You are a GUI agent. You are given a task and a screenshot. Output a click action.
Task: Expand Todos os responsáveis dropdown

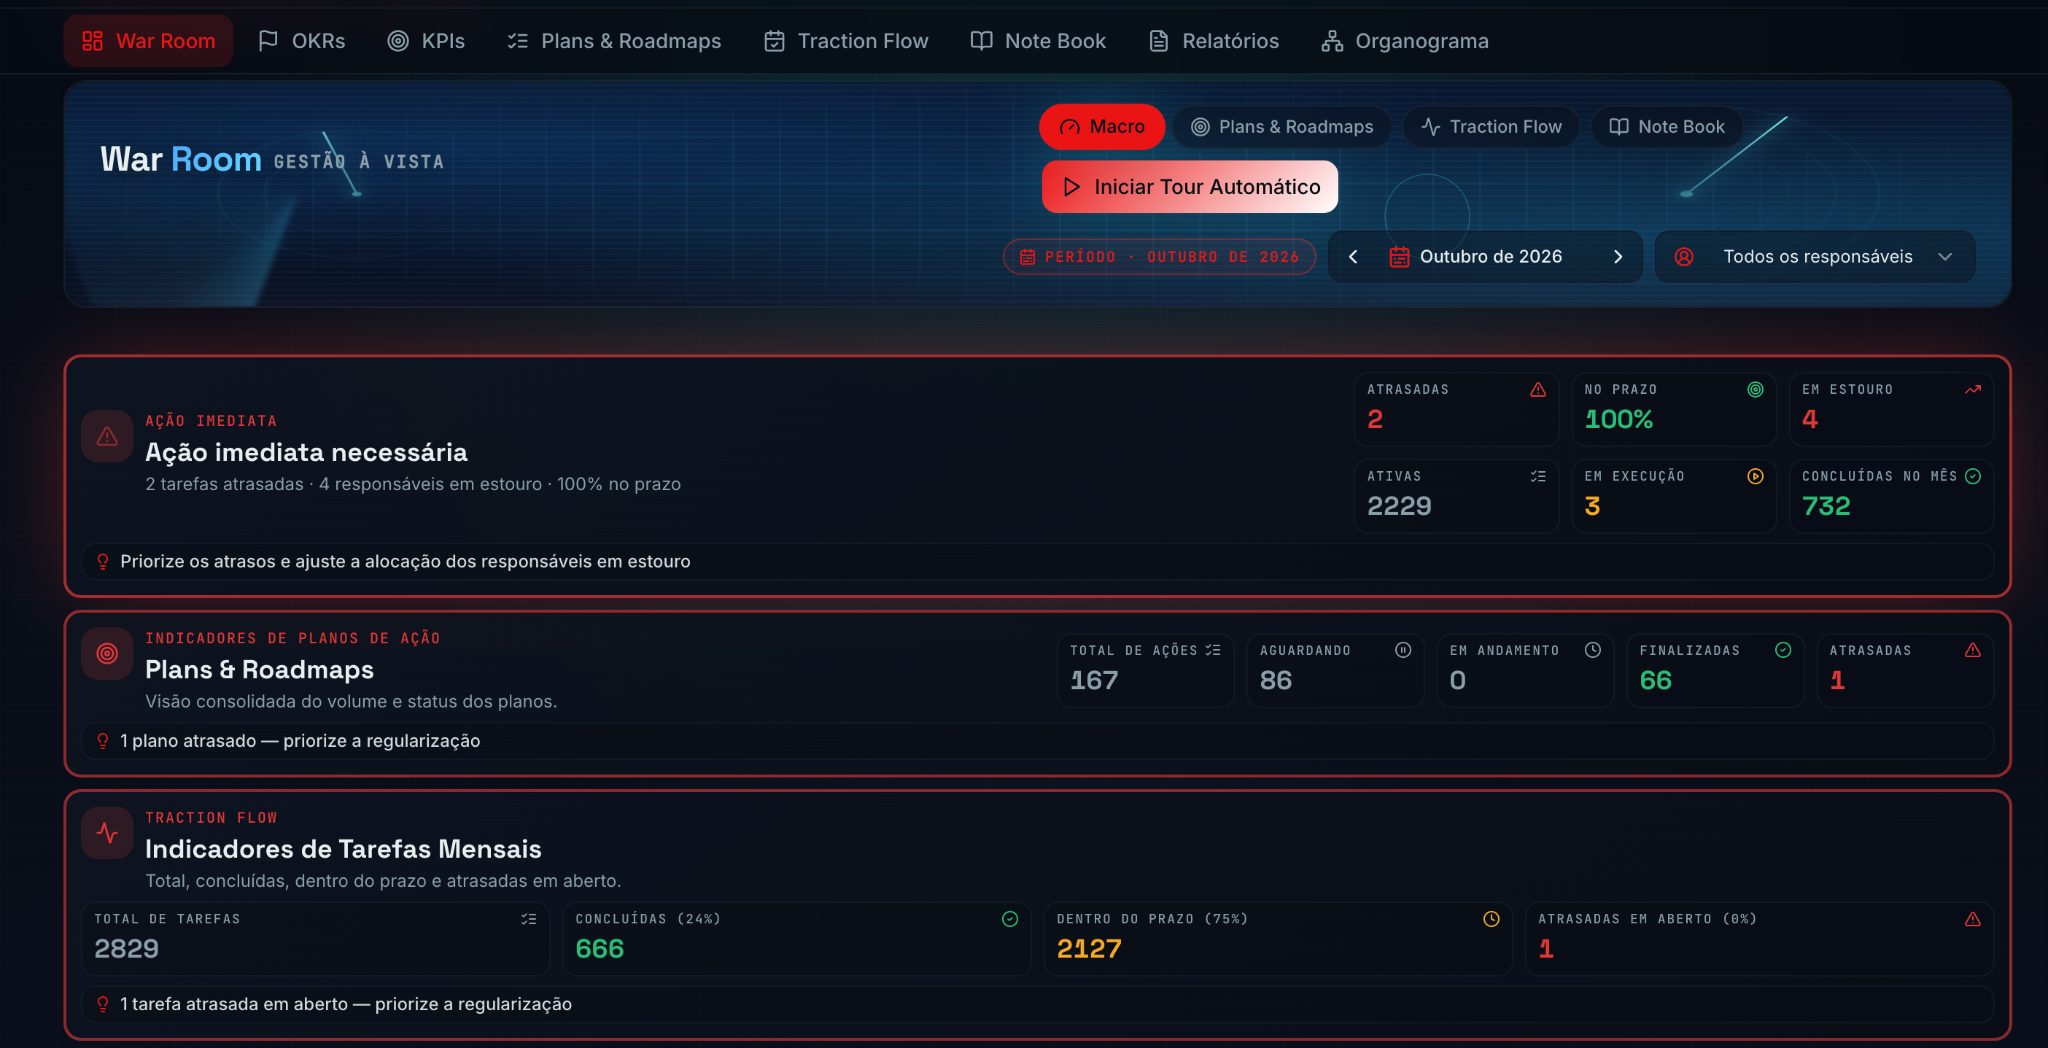[1815, 257]
